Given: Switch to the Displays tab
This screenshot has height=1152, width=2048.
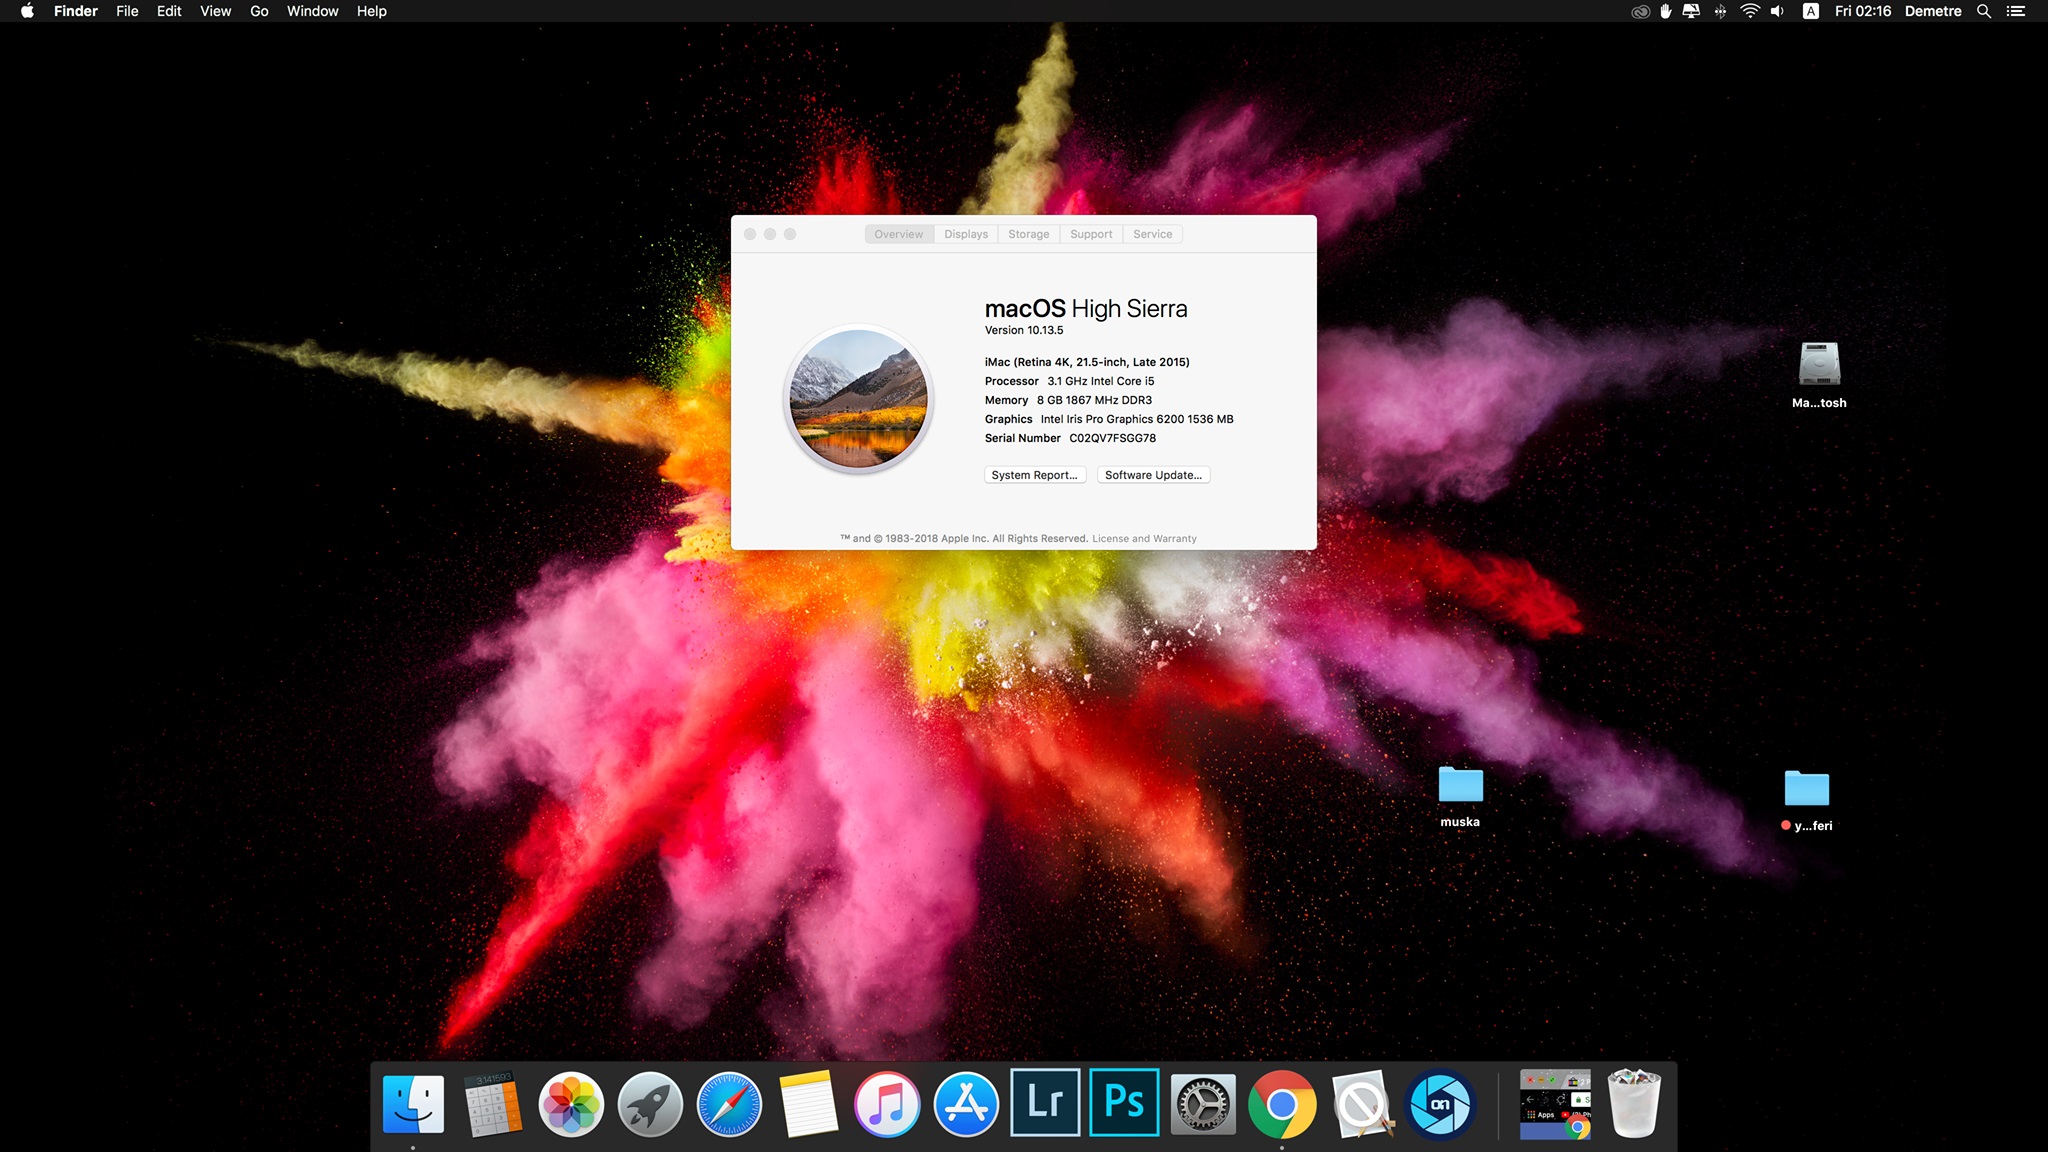Looking at the screenshot, I should click(965, 234).
